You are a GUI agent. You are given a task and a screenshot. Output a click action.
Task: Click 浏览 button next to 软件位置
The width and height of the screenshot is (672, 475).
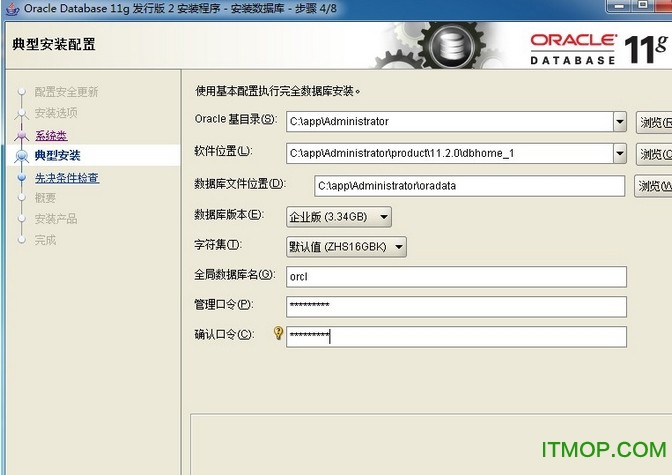654,154
